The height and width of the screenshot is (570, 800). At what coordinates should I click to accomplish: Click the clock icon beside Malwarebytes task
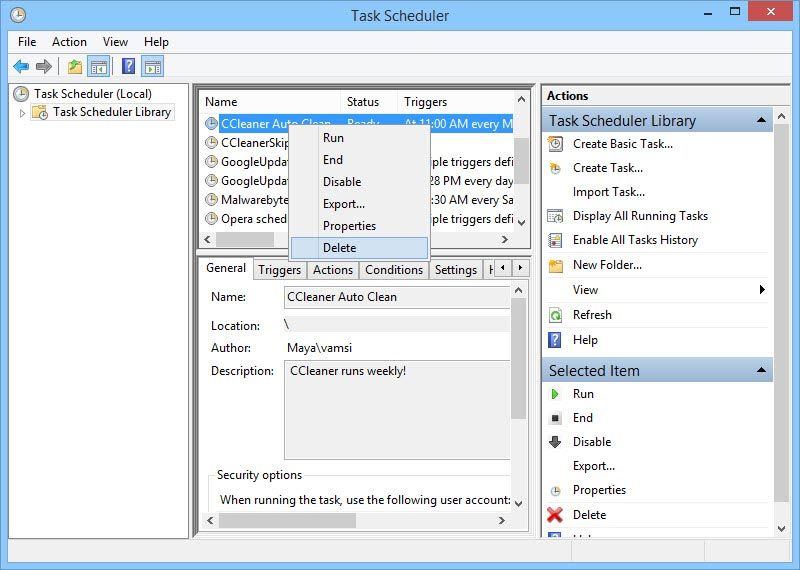pyautogui.click(x=211, y=200)
